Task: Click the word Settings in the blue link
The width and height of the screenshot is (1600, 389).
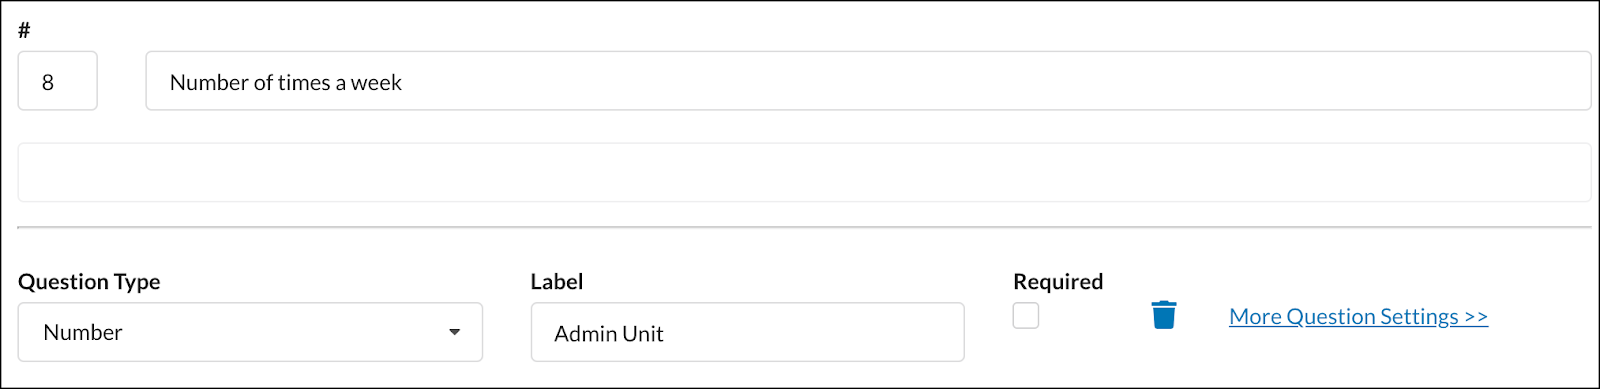Action: point(1419,317)
